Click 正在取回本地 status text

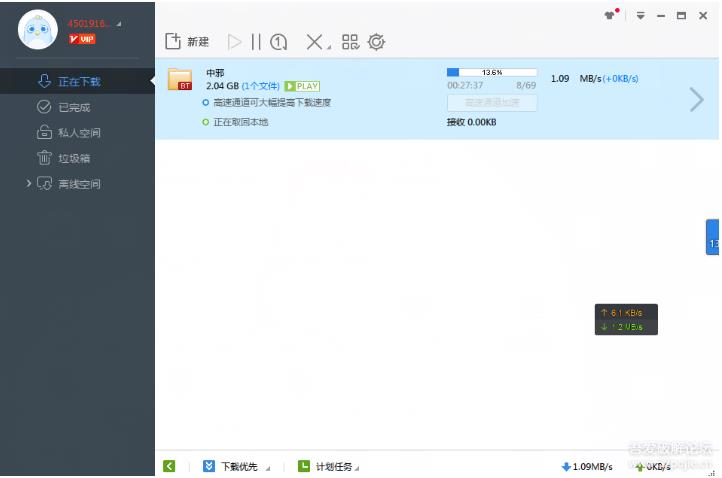pos(241,122)
